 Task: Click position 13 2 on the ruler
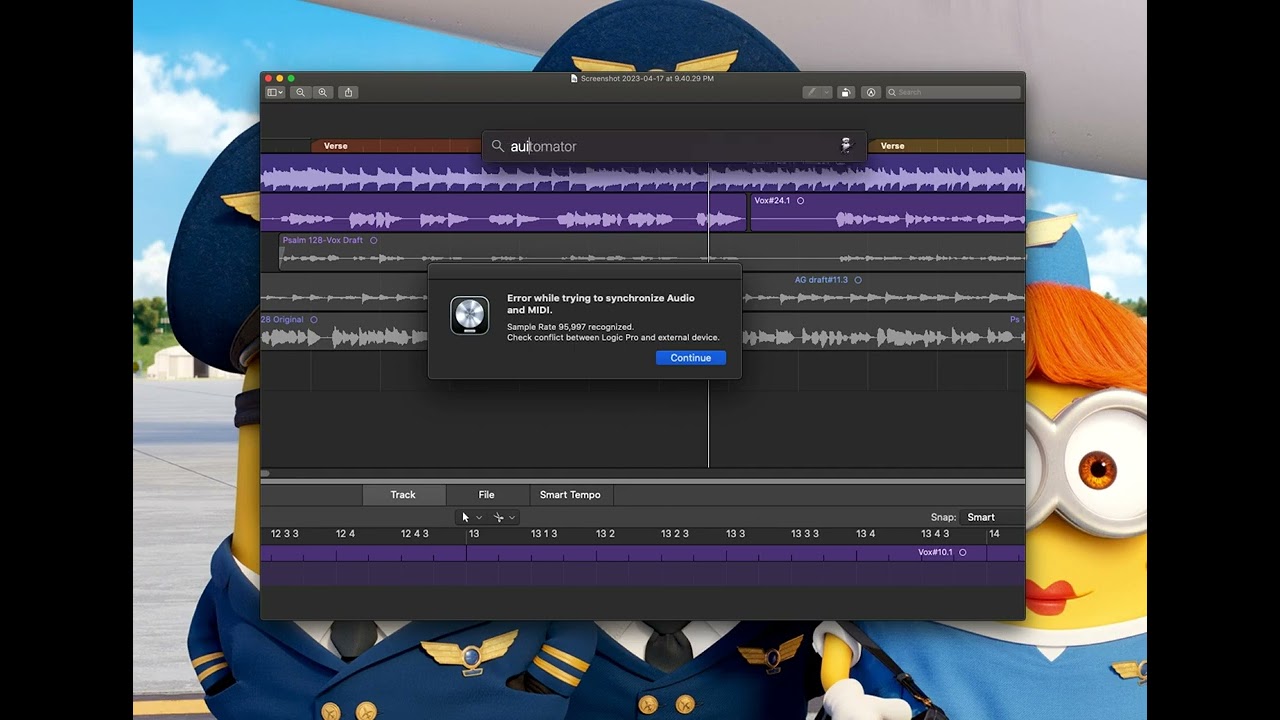pyautogui.click(x=605, y=534)
